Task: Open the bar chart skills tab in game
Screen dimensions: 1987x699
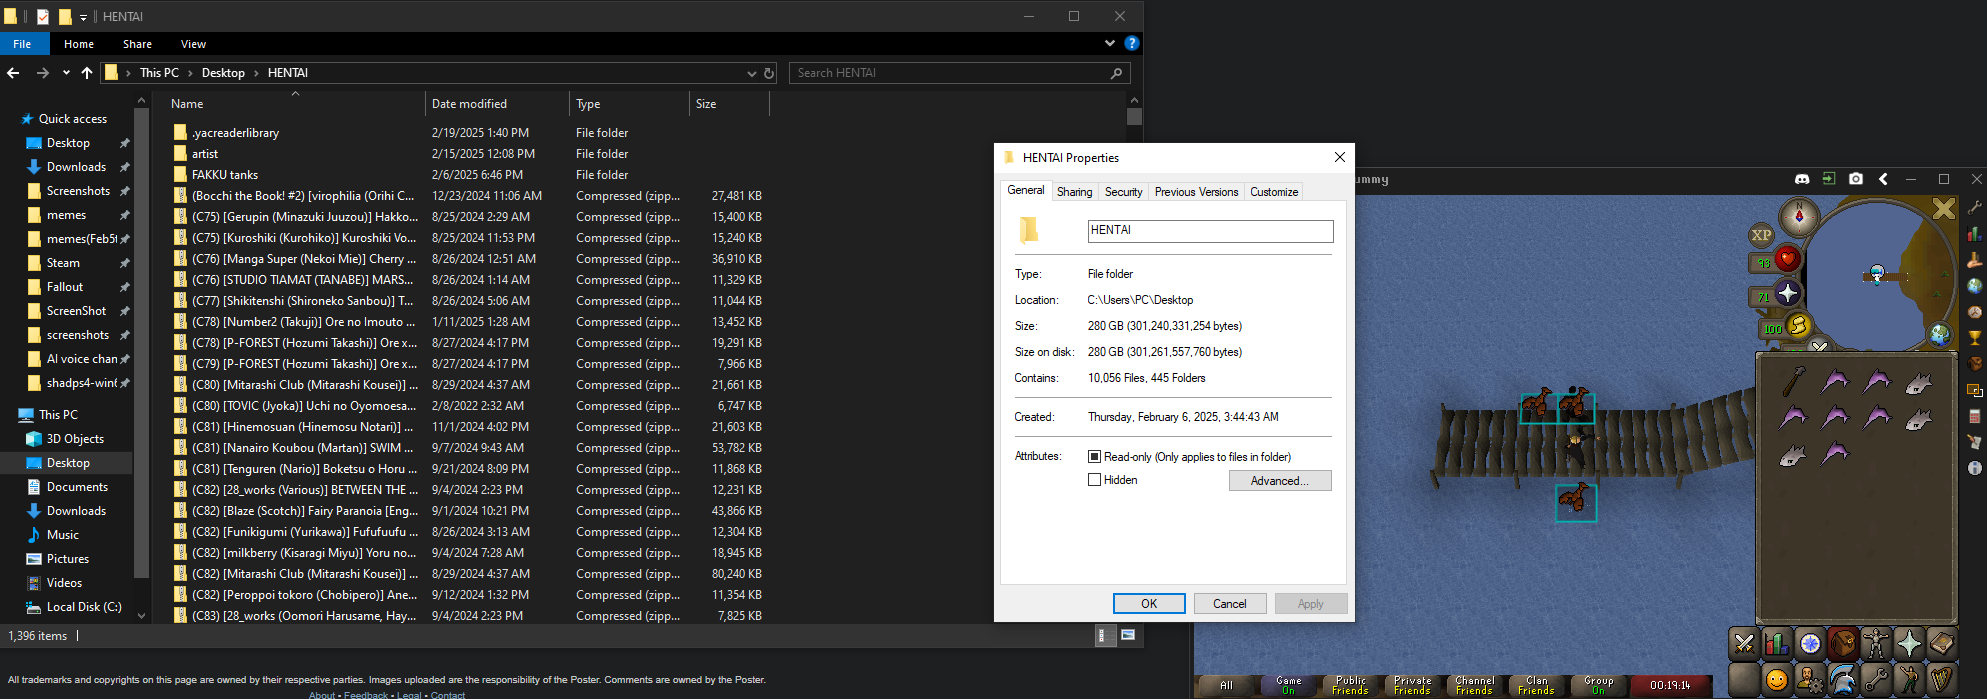Action: pos(1777,643)
